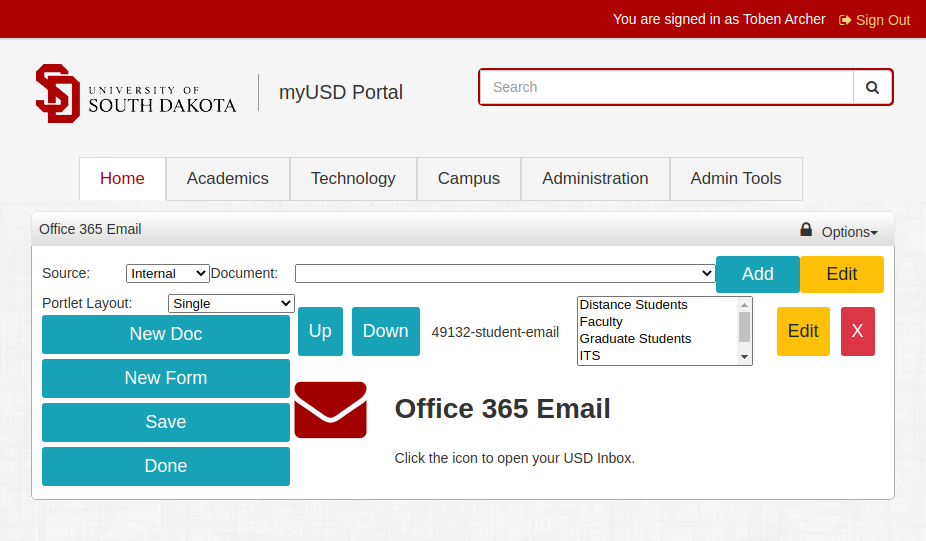Expand the Document dropdown list

(x=505, y=274)
